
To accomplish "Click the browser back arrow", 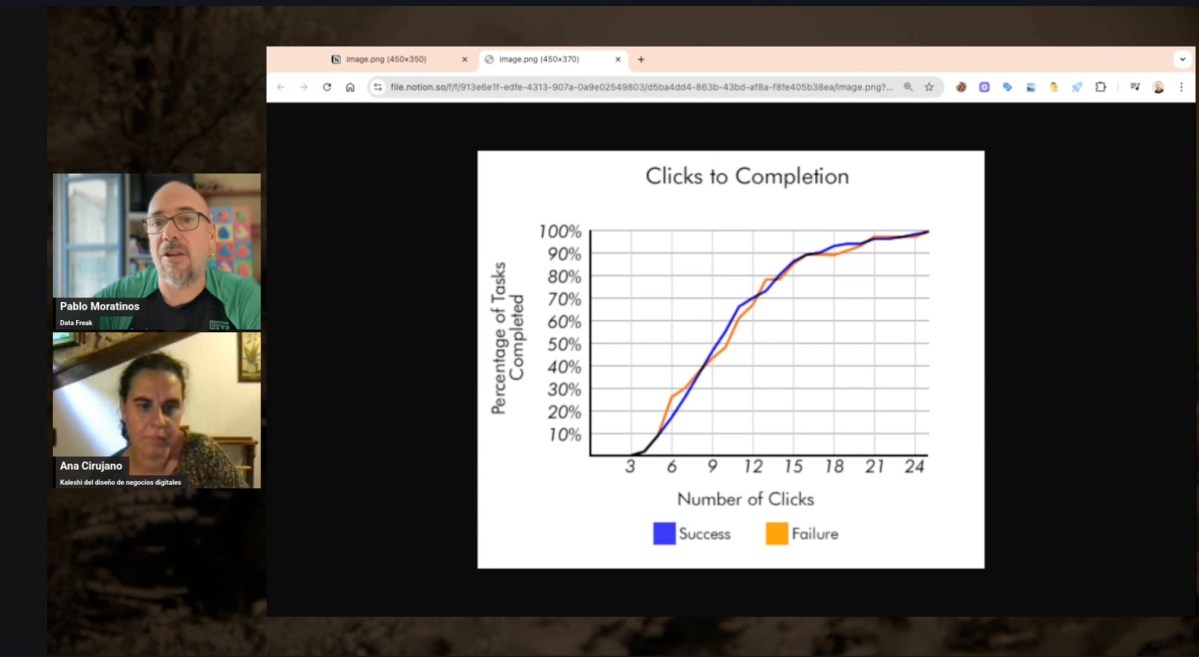I will click(x=280, y=87).
